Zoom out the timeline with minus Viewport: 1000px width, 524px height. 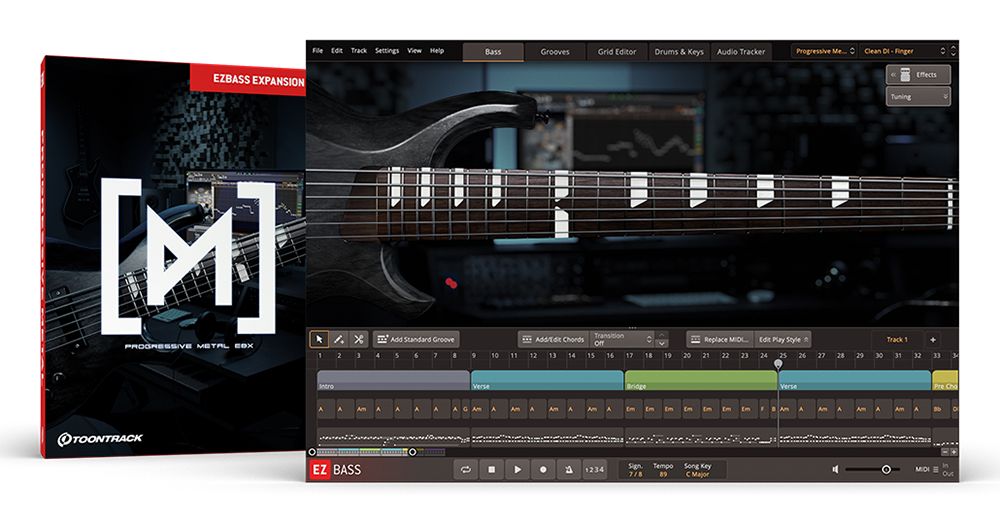[x=945, y=452]
